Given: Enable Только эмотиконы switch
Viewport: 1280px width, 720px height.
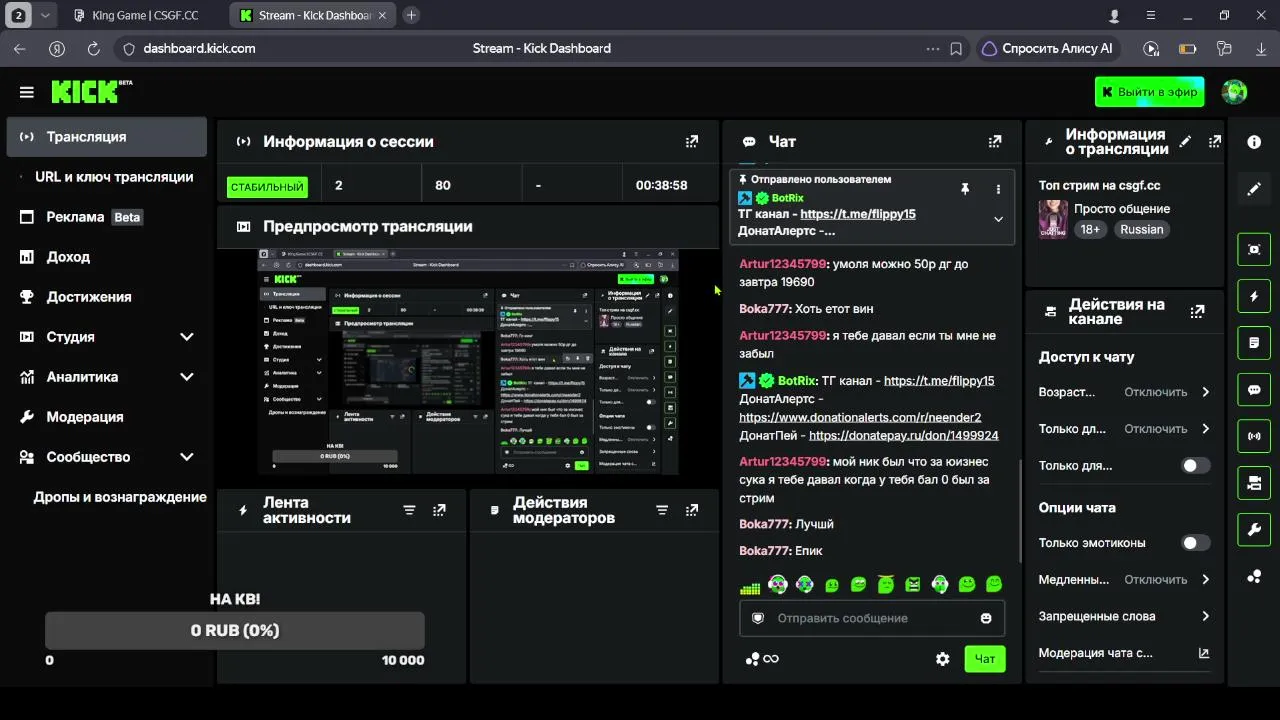Looking at the screenshot, I should (1195, 543).
